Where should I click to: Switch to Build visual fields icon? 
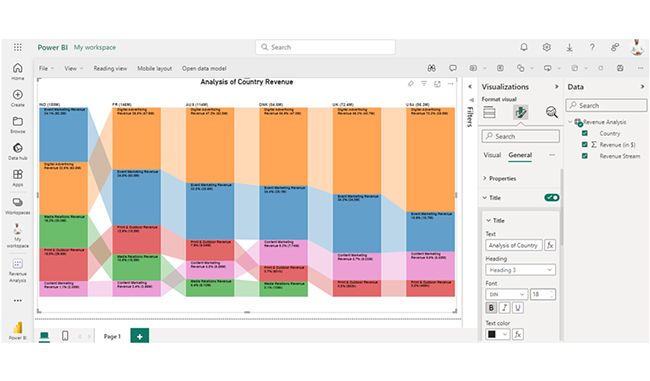point(489,112)
